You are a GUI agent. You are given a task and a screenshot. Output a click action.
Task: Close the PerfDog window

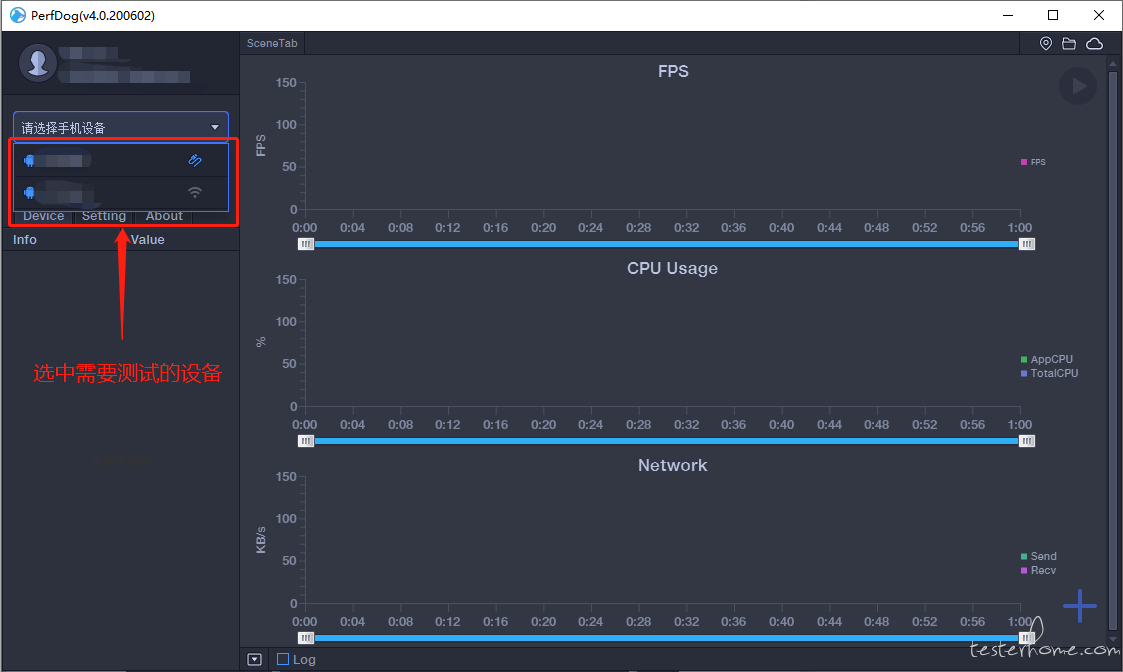(x=1099, y=15)
